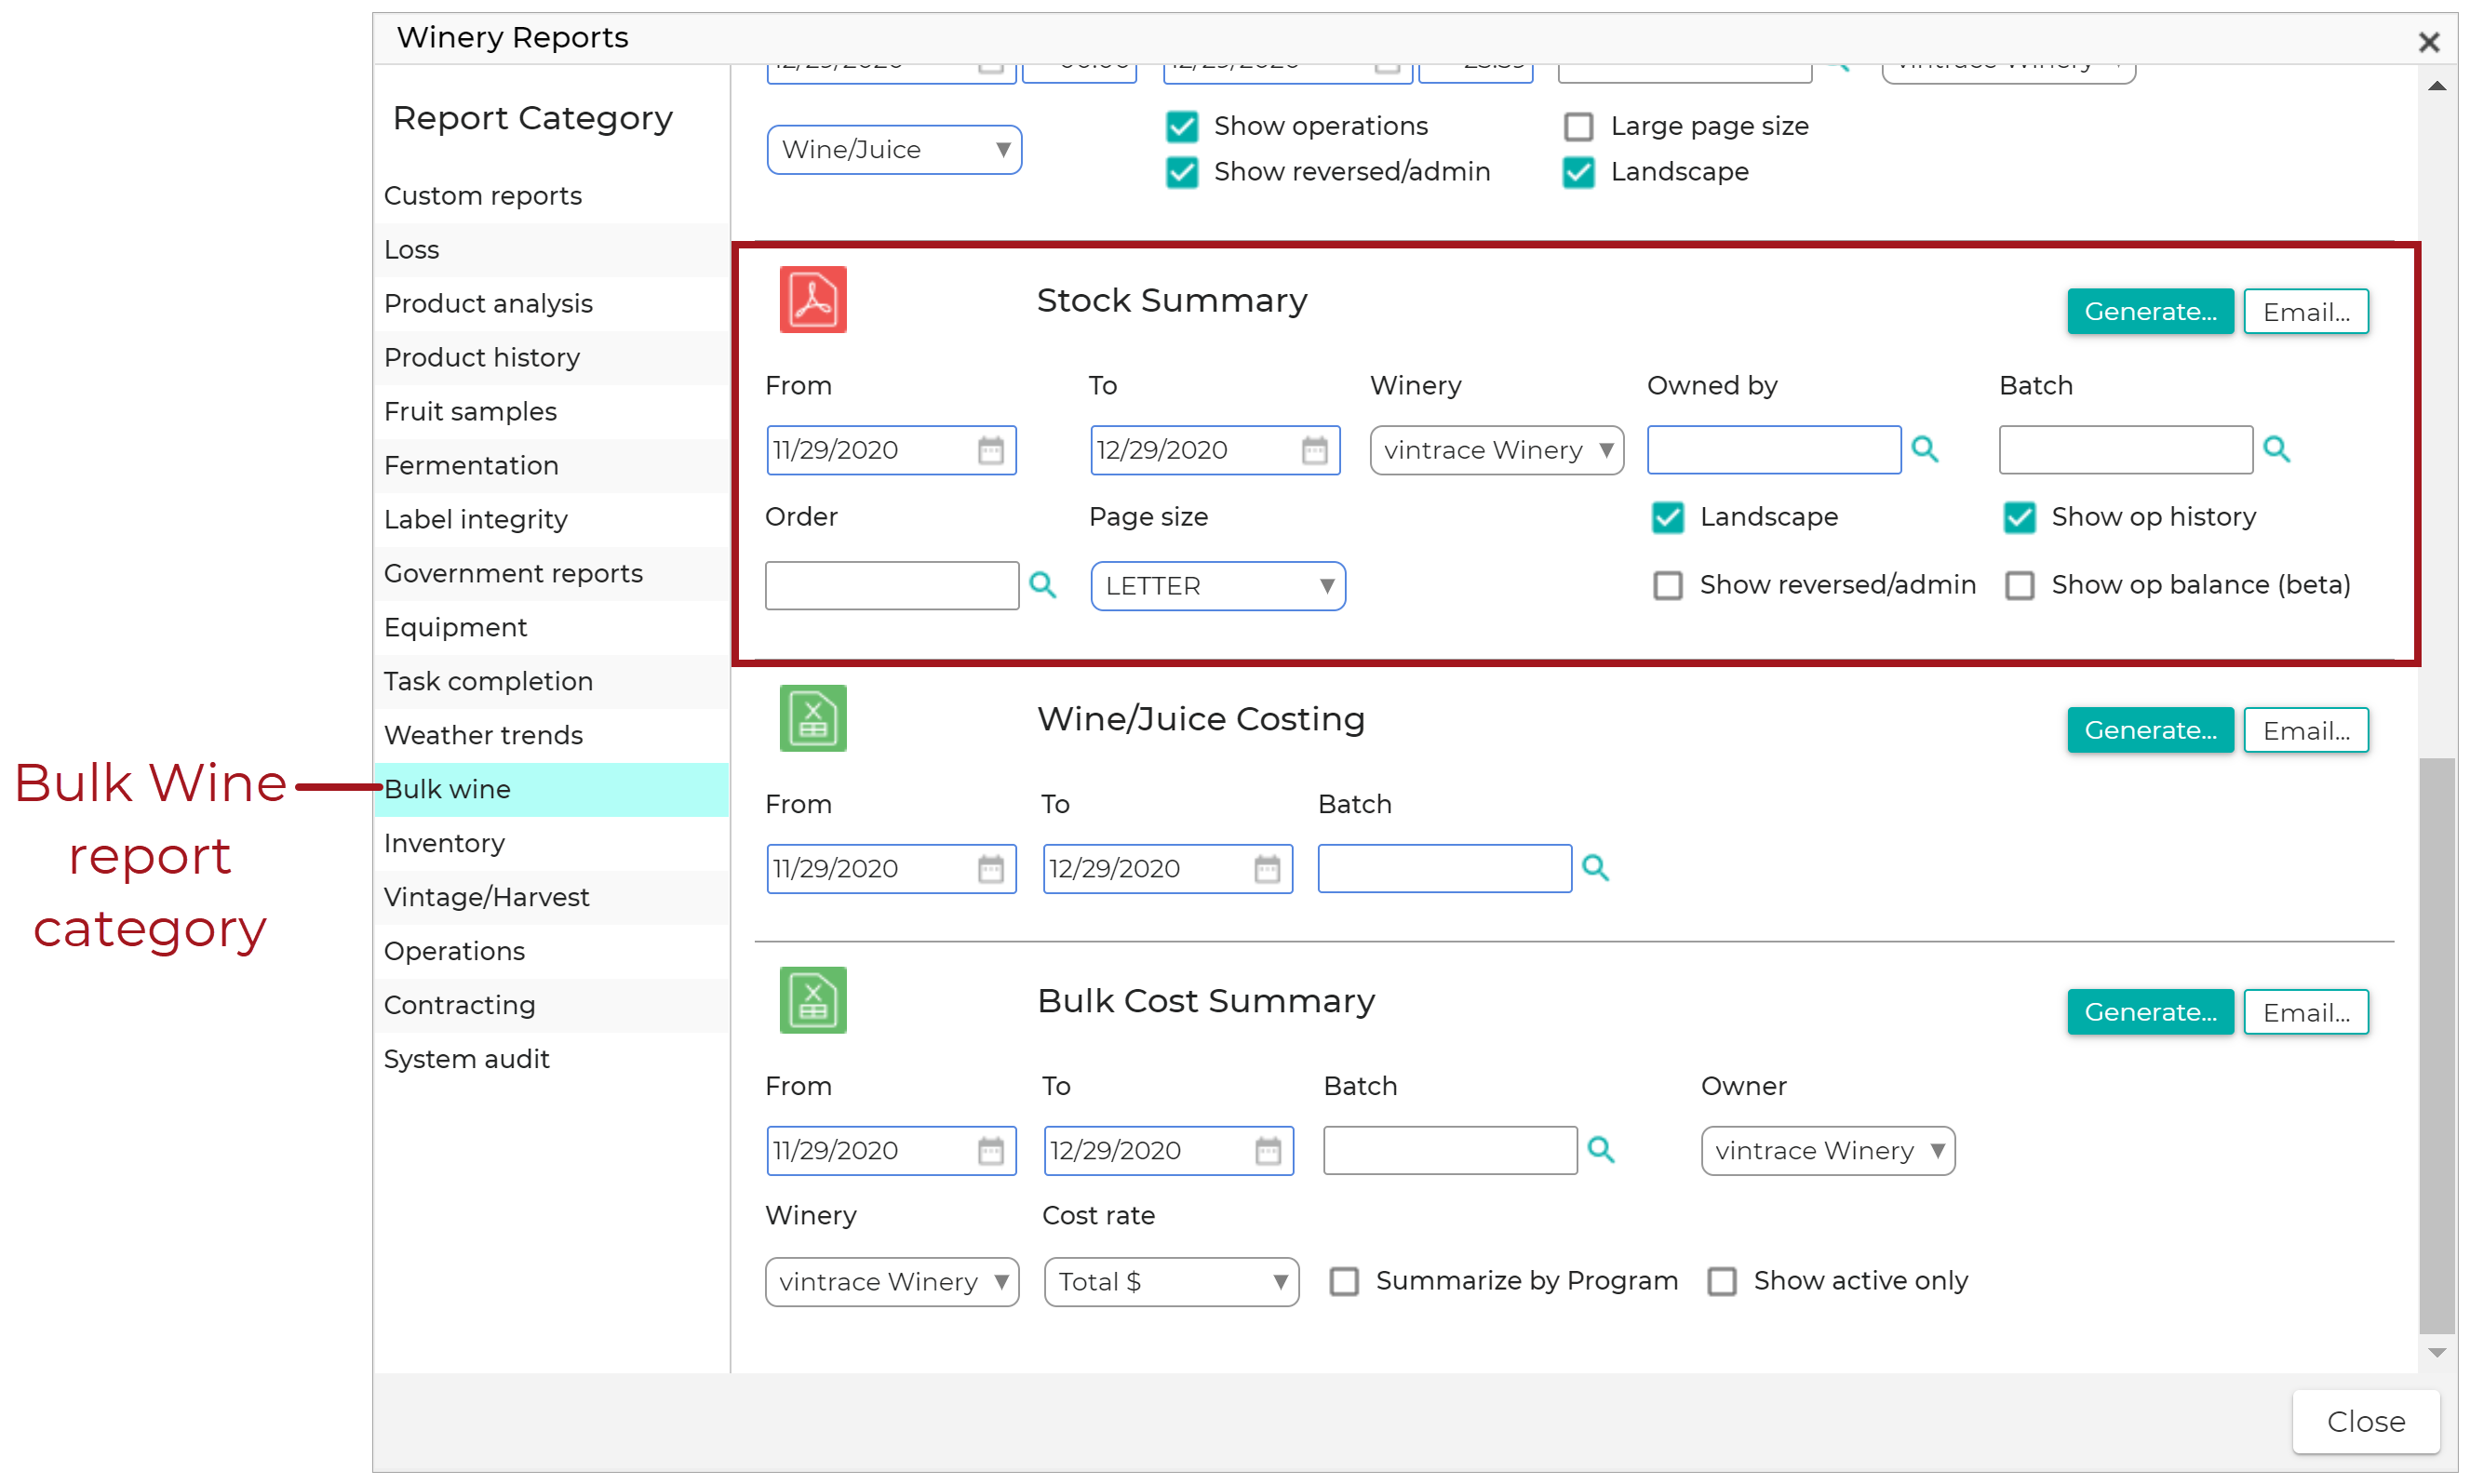This screenshot has width=2470, height=1484.
Task: Select Operations category
Action: click(x=551, y=952)
